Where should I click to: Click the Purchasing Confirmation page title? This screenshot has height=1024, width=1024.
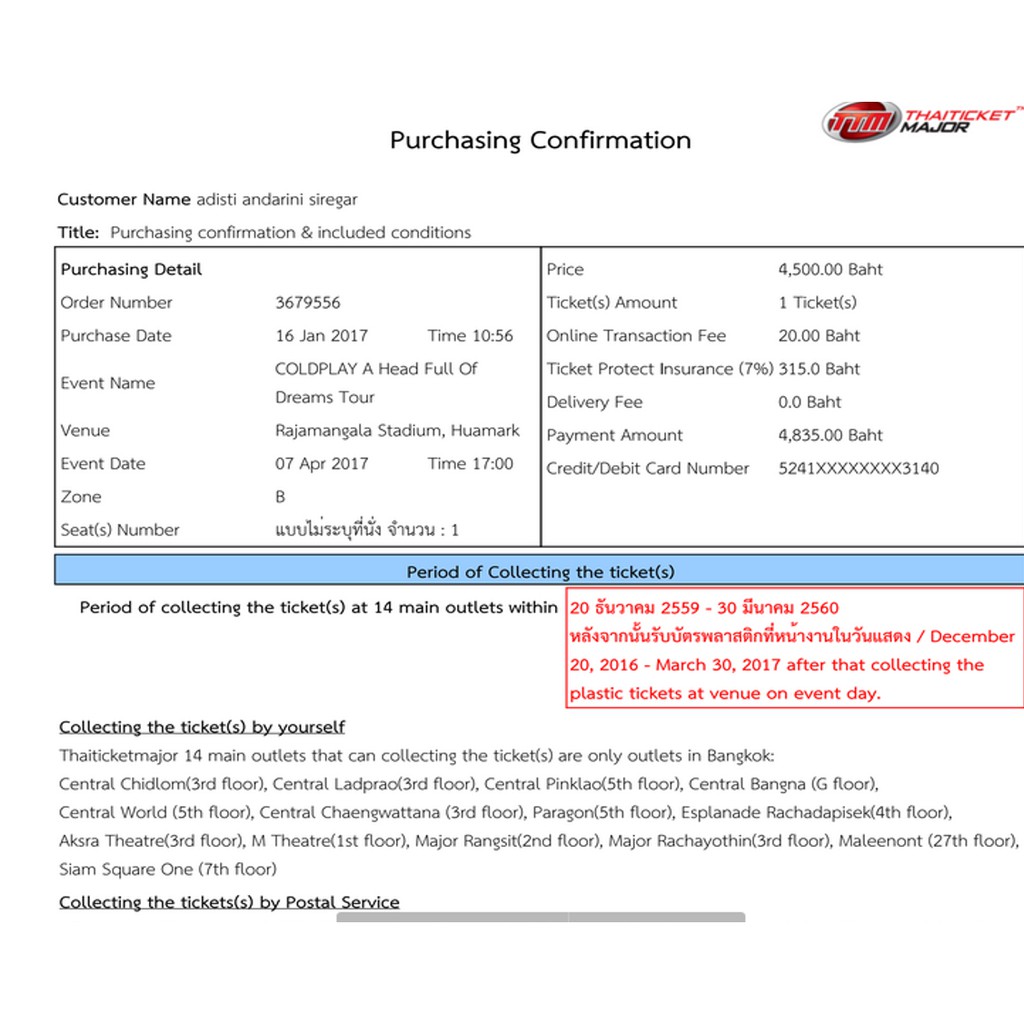[540, 140]
